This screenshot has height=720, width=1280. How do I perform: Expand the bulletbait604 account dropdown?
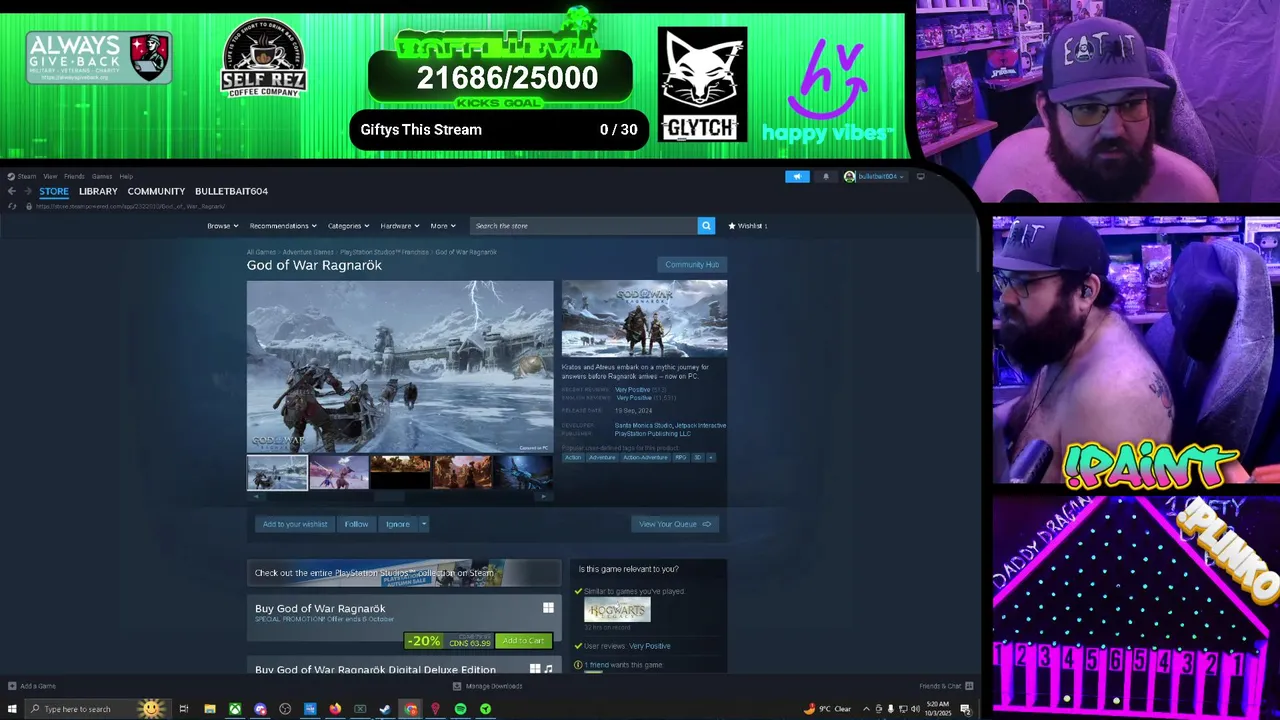pos(902,177)
